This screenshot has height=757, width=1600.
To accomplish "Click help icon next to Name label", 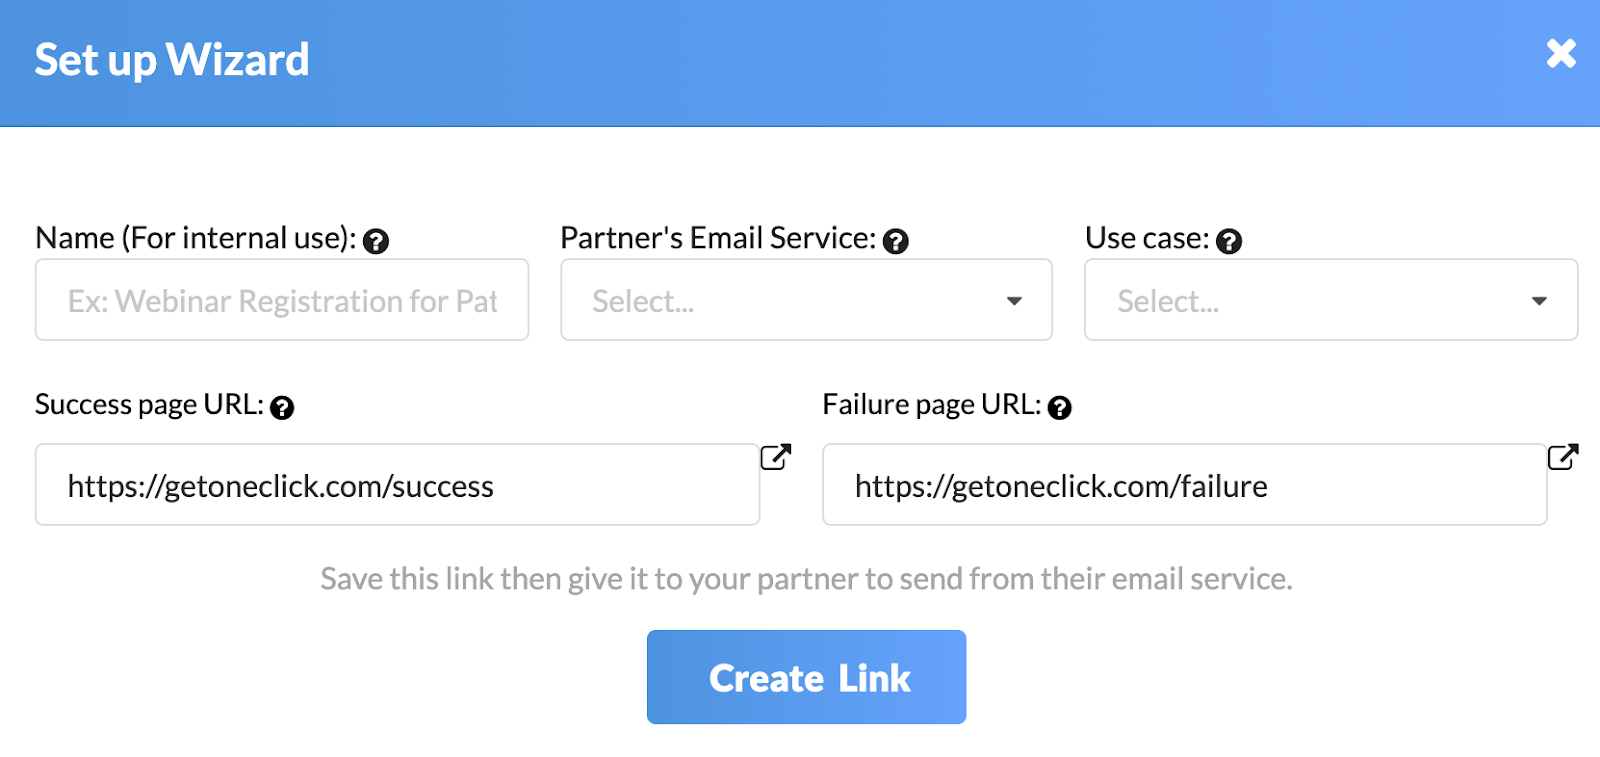I will tap(376, 241).
